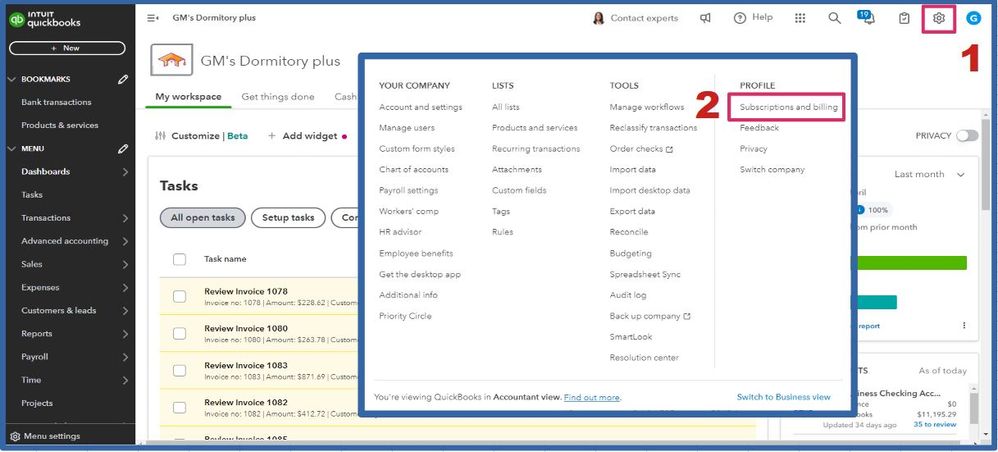Open Subscriptions and billing

788,107
